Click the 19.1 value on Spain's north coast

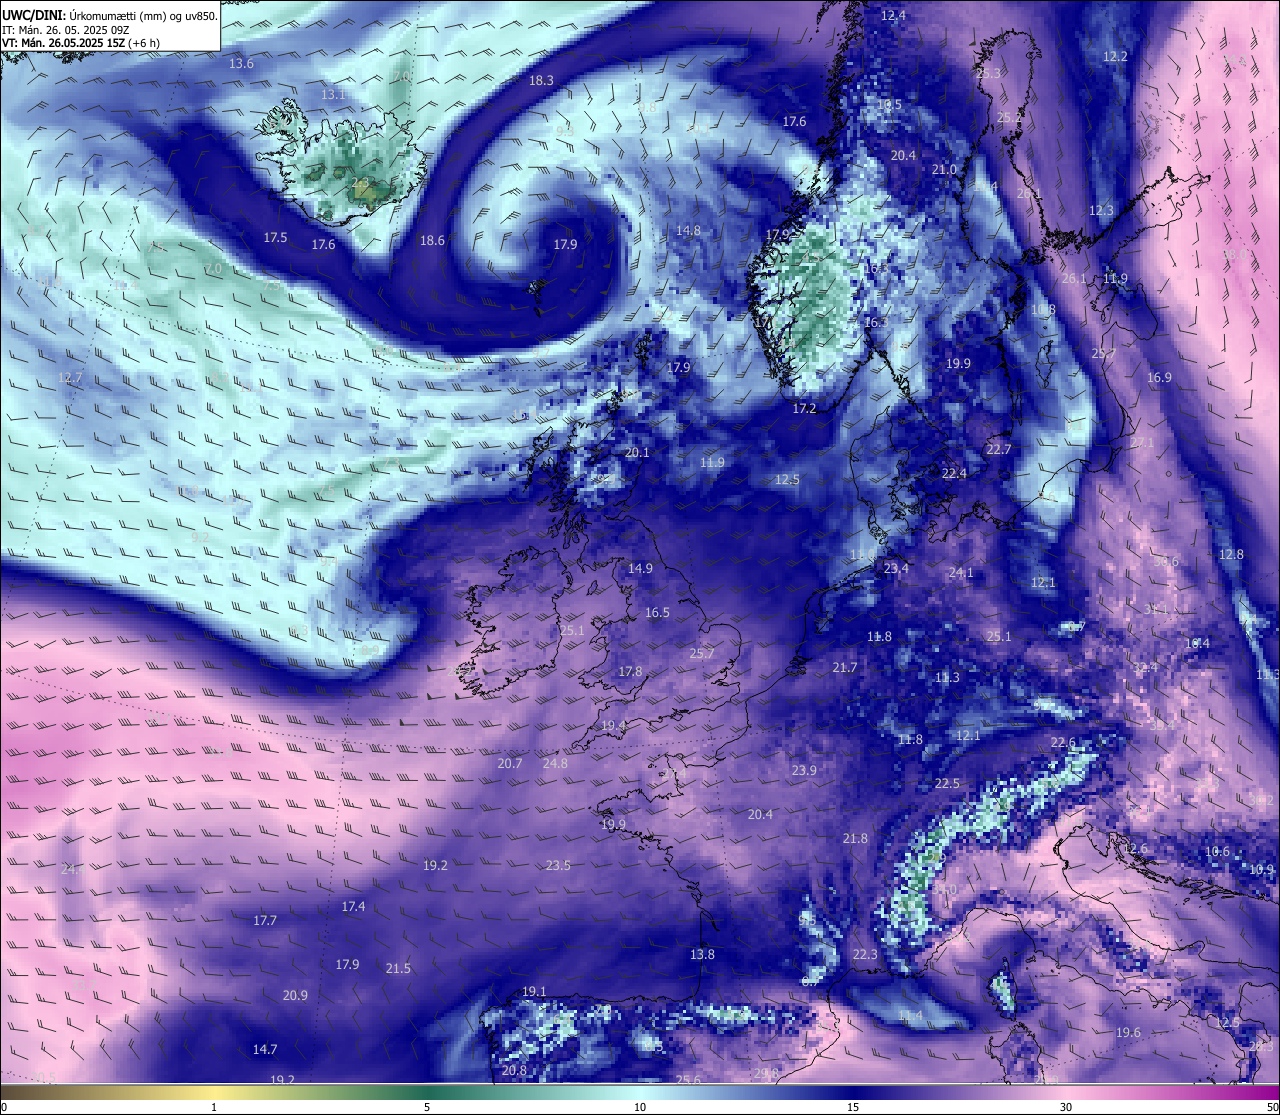point(534,992)
